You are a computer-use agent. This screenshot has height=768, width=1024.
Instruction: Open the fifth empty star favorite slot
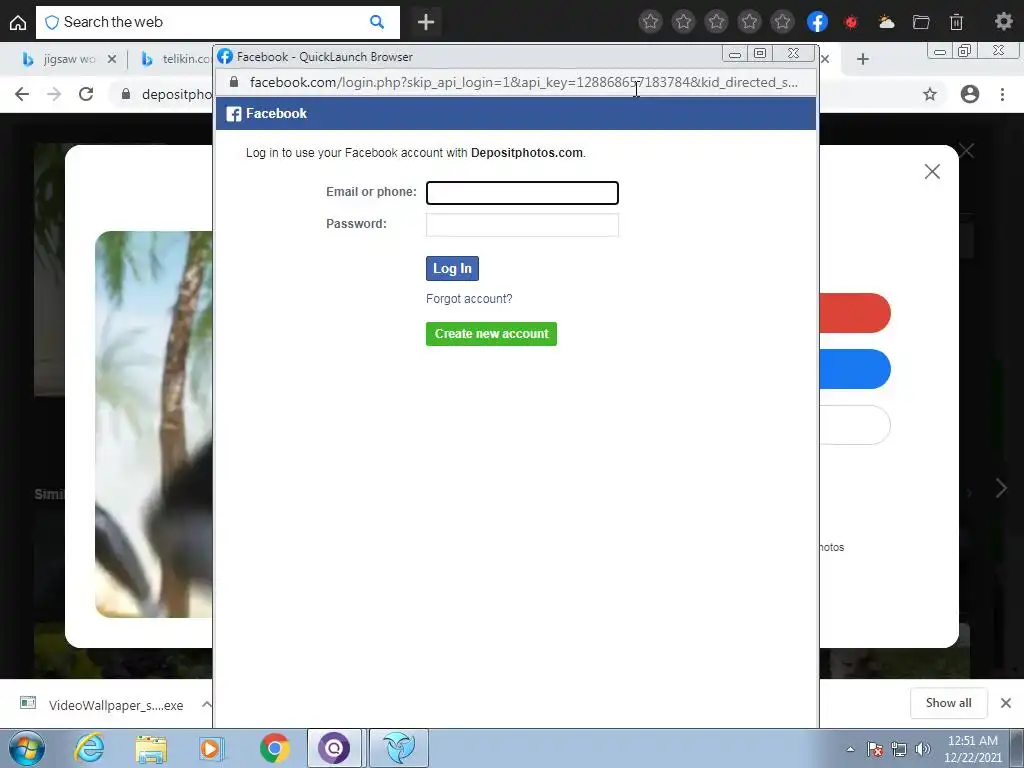[x=782, y=22]
